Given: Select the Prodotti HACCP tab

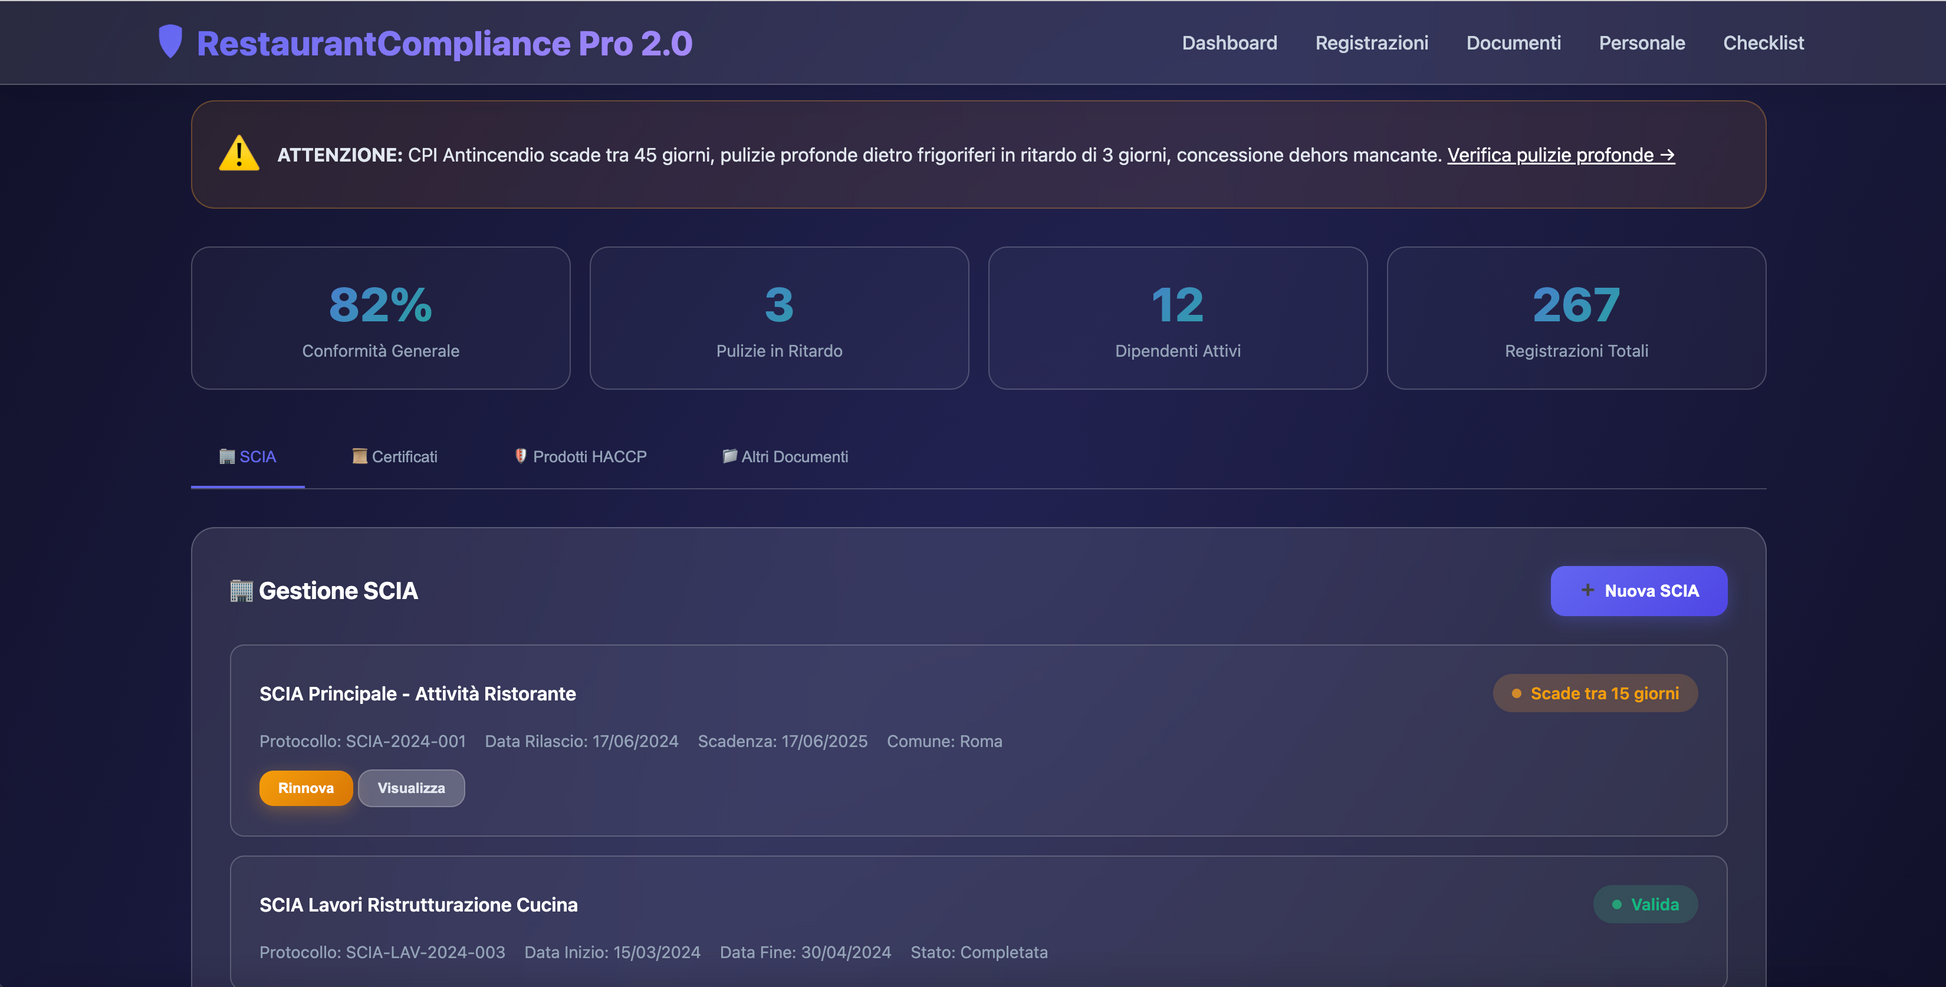Looking at the screenshot, I should click(580, 457).
